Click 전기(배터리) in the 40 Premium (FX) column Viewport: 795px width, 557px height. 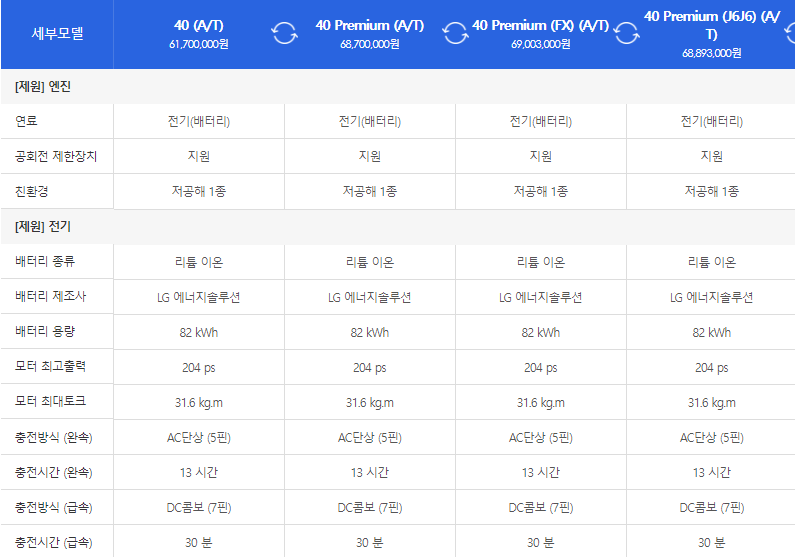click(x=540, y=121)
